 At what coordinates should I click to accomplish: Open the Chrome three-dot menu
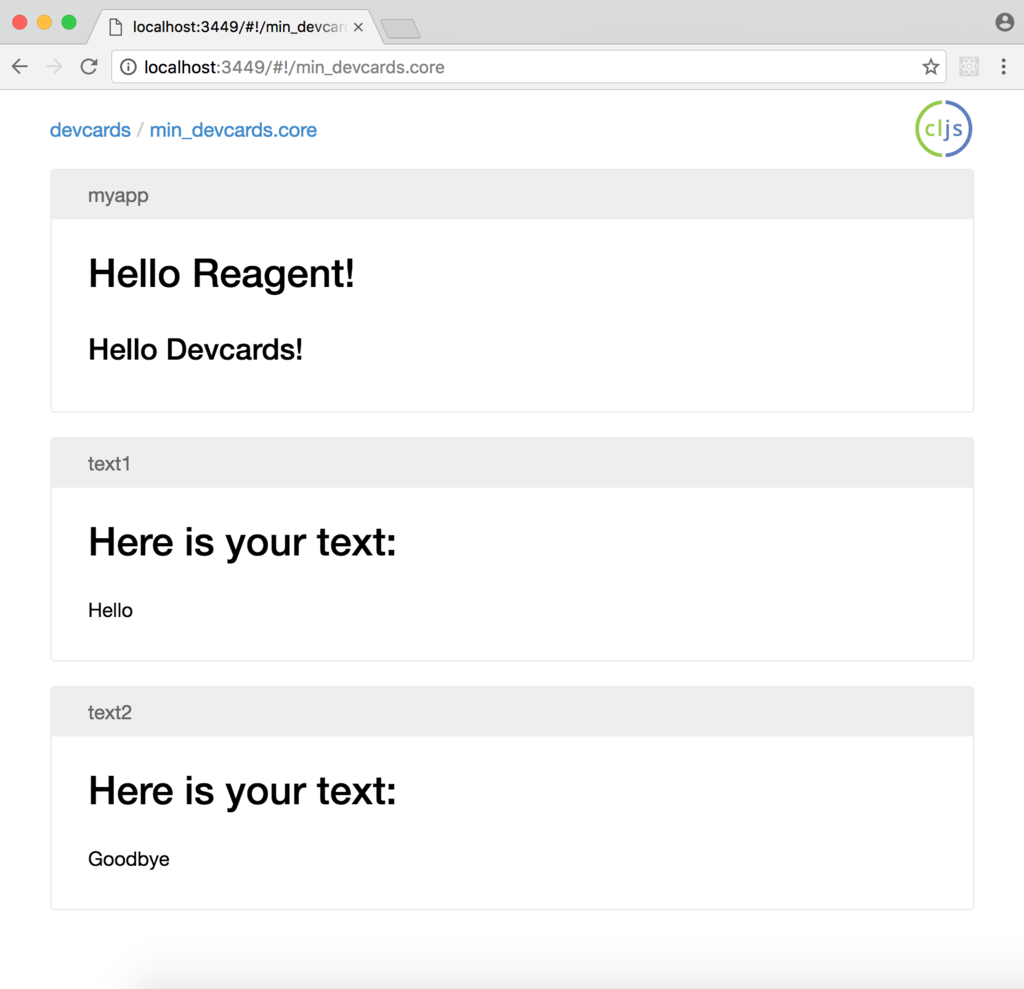[1003, 66]
